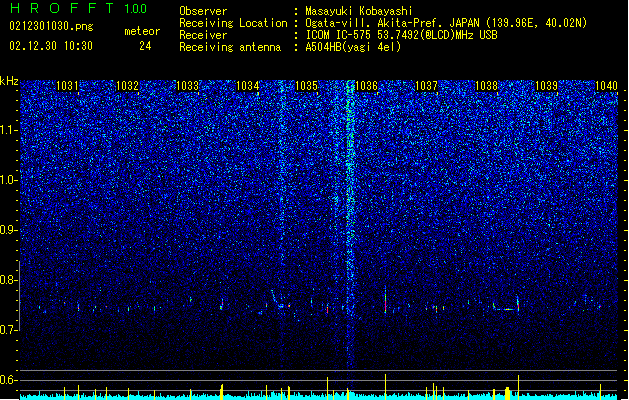Click the 1033 time axis marker

187,86
